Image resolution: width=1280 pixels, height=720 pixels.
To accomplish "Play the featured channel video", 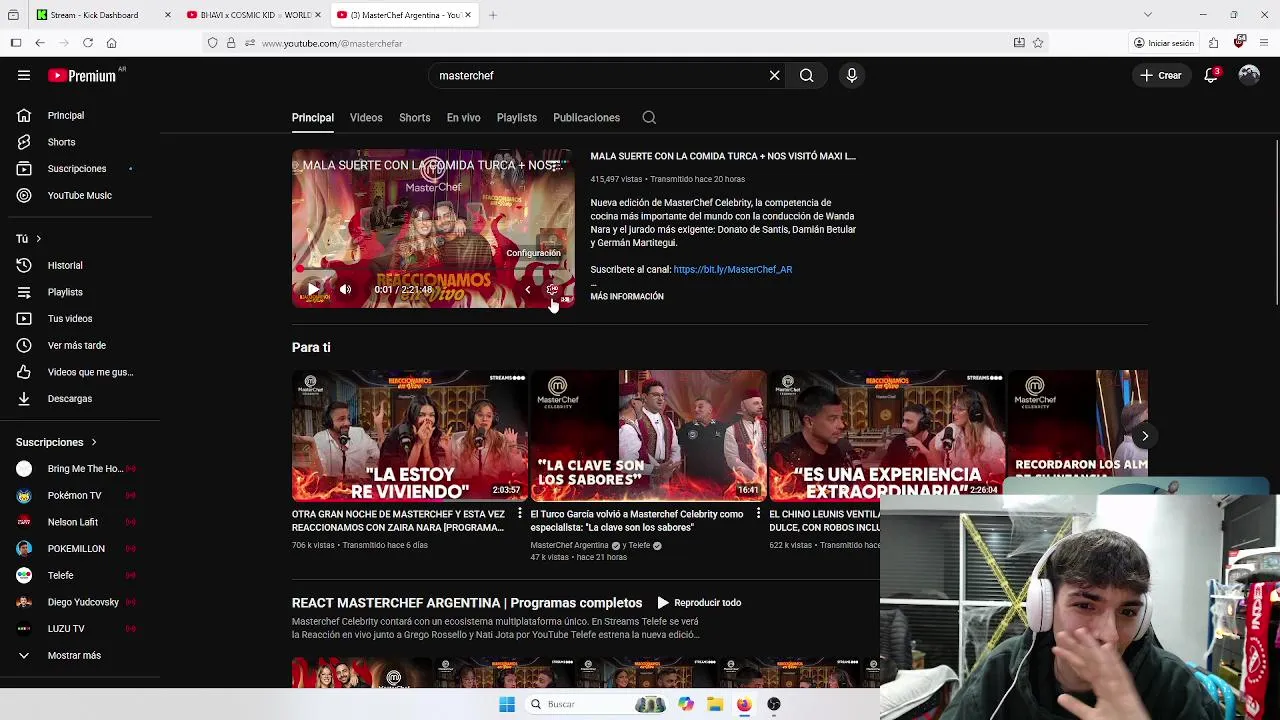I will click(x=313, y=290).
